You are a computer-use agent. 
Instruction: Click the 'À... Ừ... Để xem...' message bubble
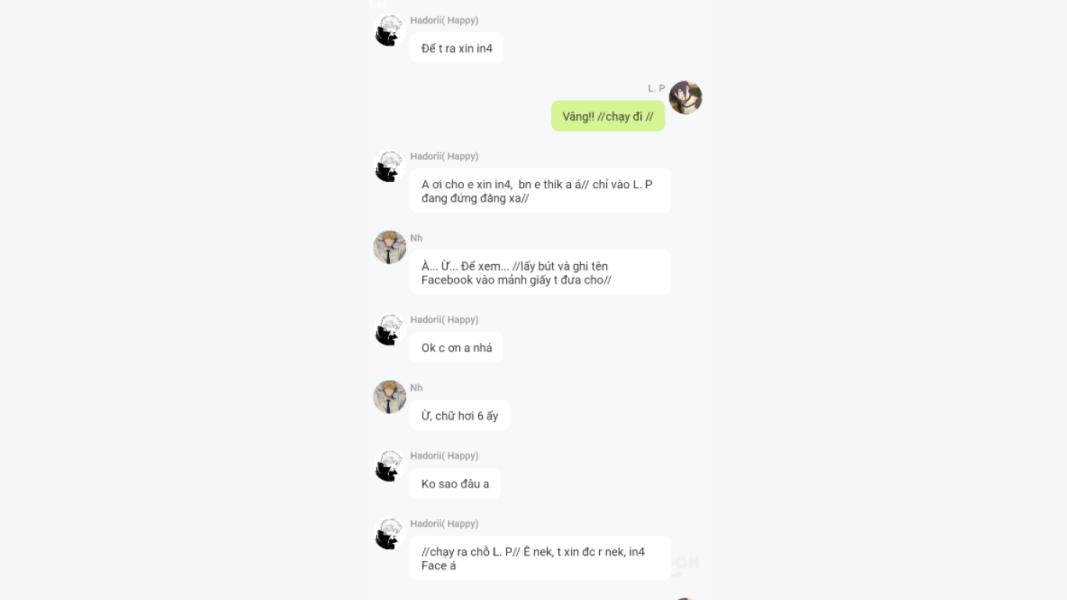click(x=540, y=273)
